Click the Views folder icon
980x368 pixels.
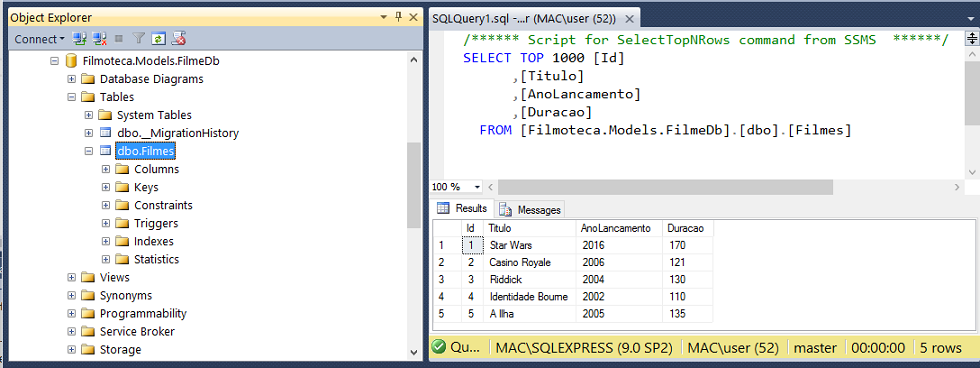coord(88,277)
